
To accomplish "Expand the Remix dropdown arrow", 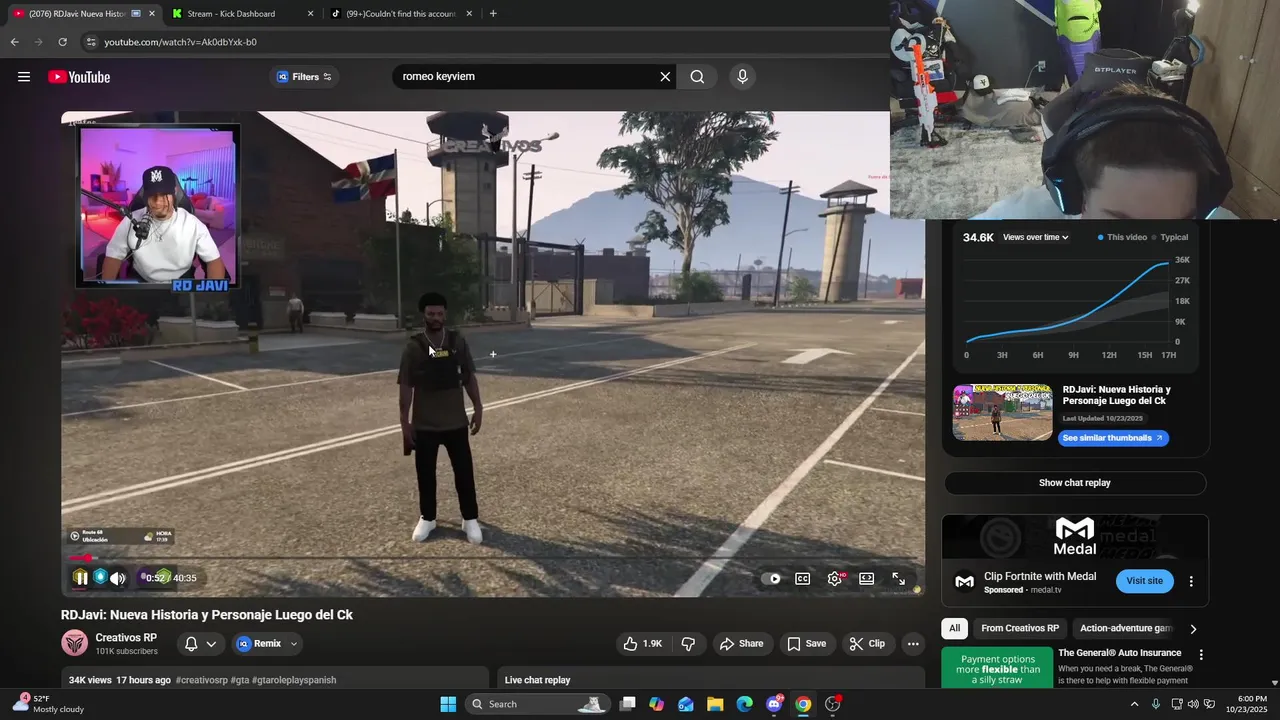I will coord(294,644).
